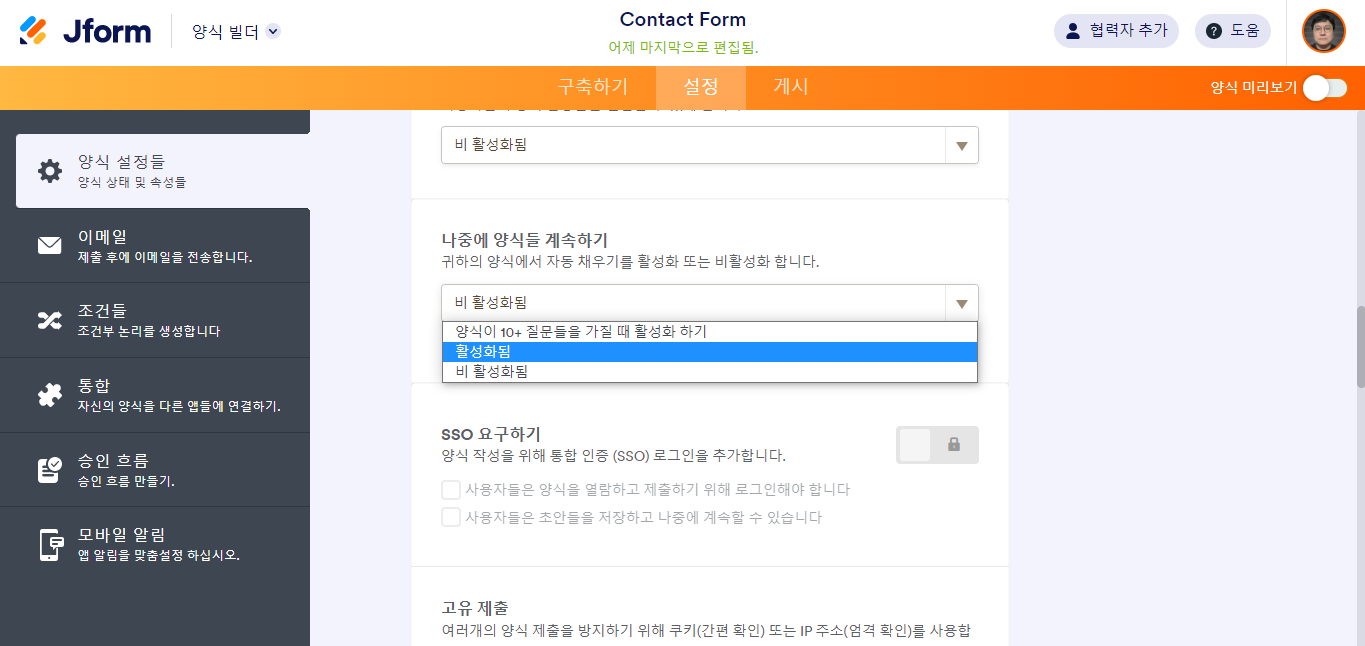Screen dimensions: 1365x646
Task: Click the approval flow icon
Action: (x=49, y=470)
